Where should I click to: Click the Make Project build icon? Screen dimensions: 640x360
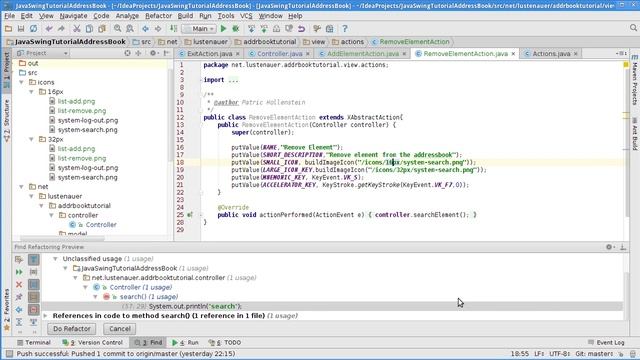173,29
